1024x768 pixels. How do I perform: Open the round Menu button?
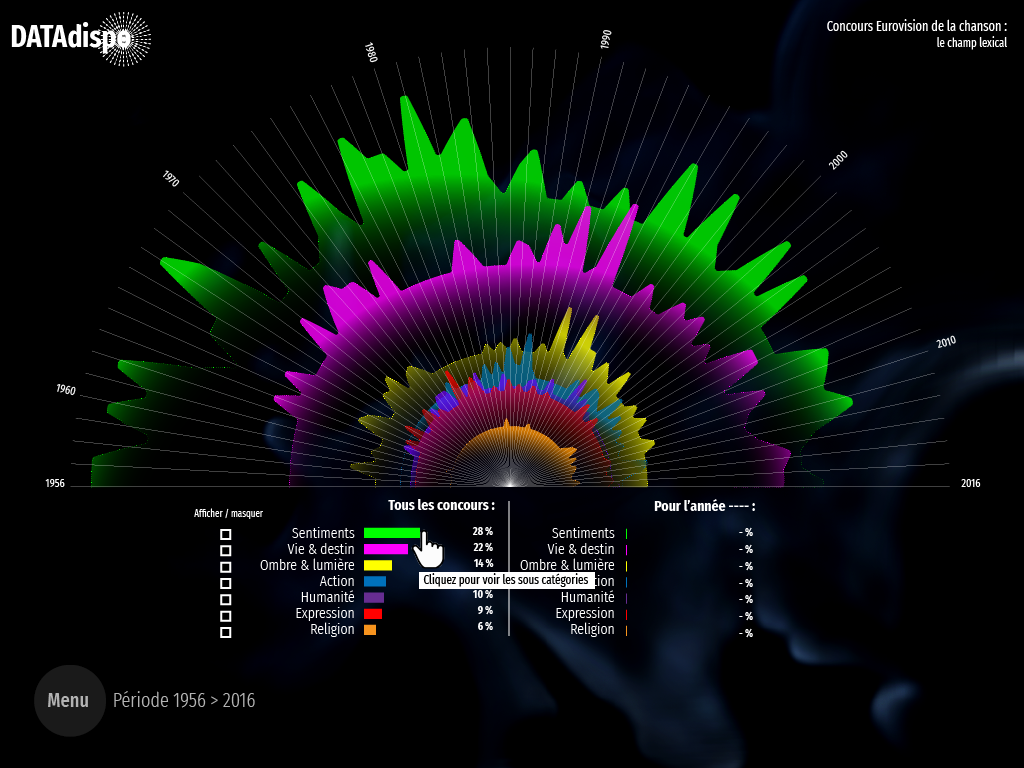coord(70,701)
